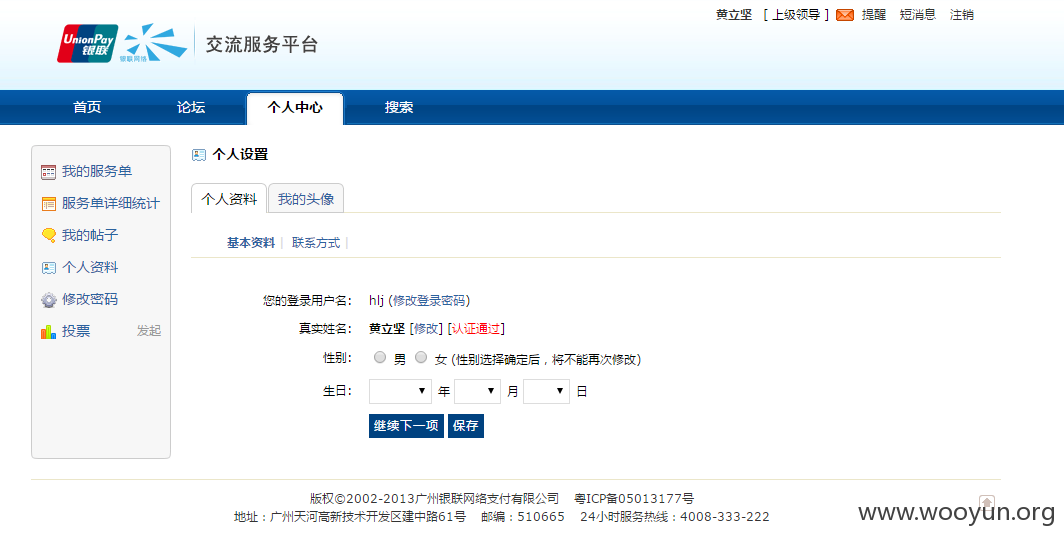Open the birthday year dropdown
The image size is (1064, 541).
tap(400, 392)
